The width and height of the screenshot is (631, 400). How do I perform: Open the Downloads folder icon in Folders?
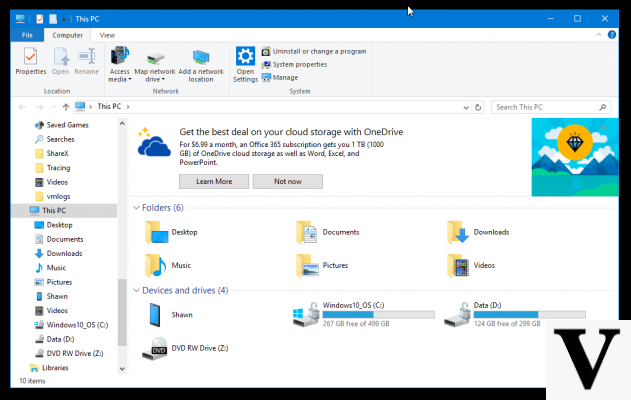point(458,232)
